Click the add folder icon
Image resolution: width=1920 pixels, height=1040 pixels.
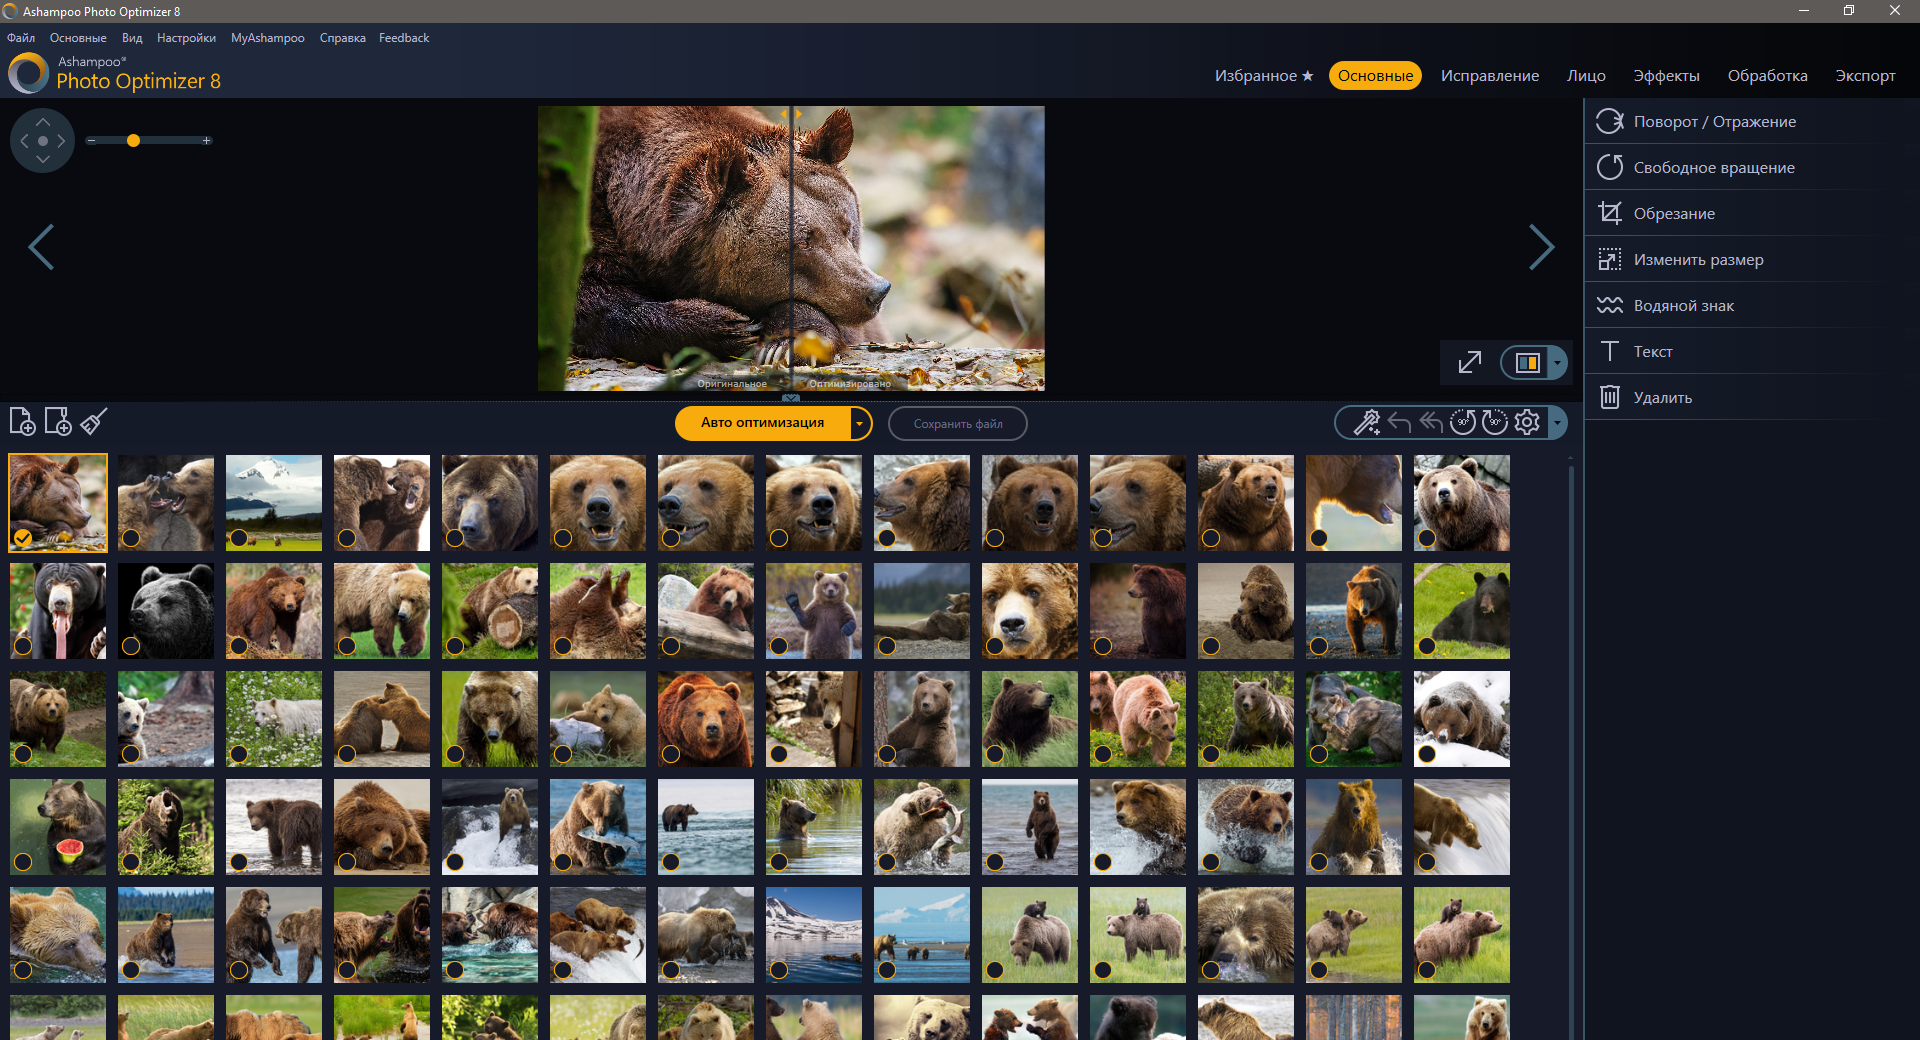[58, 422]
